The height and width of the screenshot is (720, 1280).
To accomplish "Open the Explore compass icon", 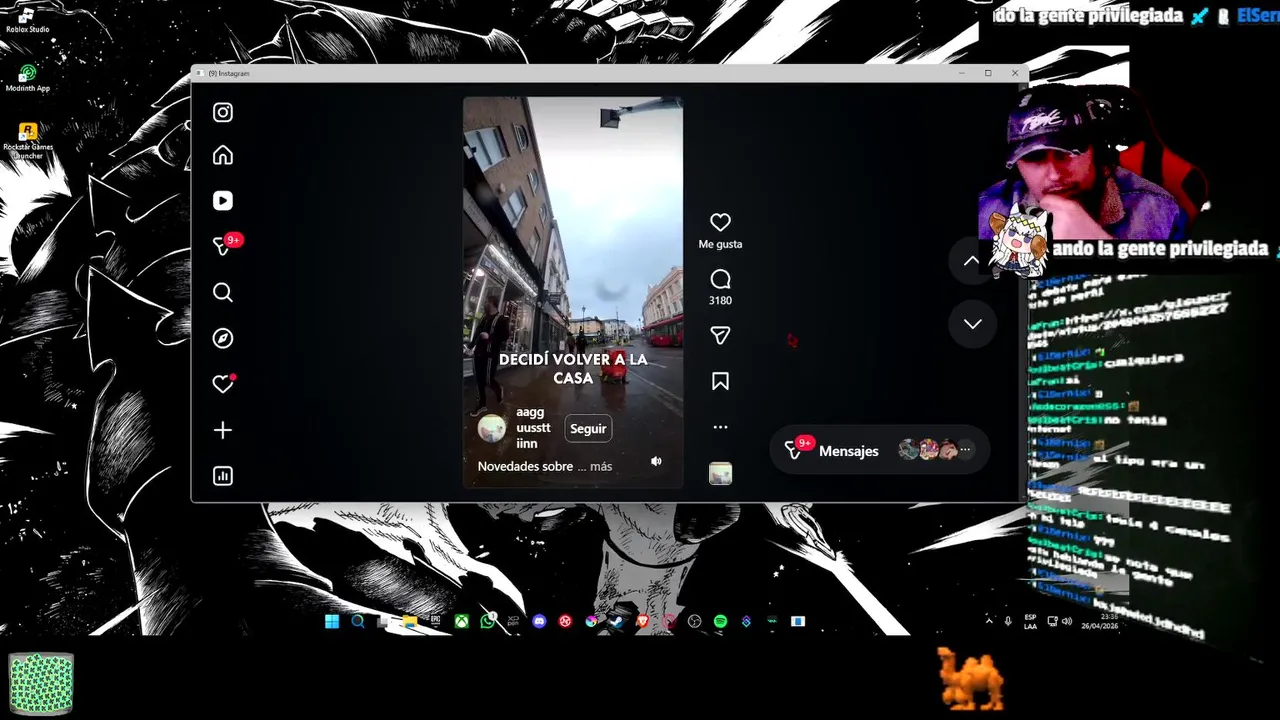I will click(223, 338).
